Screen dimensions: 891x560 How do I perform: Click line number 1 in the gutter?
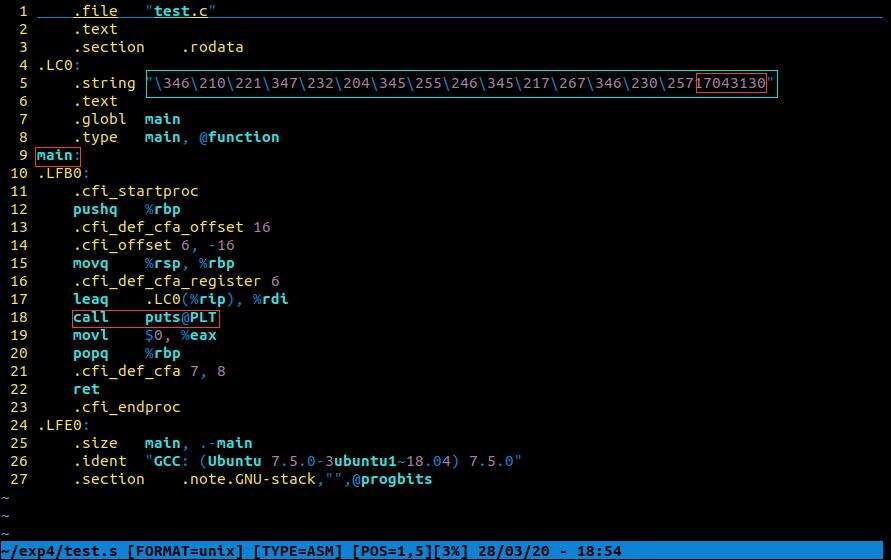click(23, 11)
